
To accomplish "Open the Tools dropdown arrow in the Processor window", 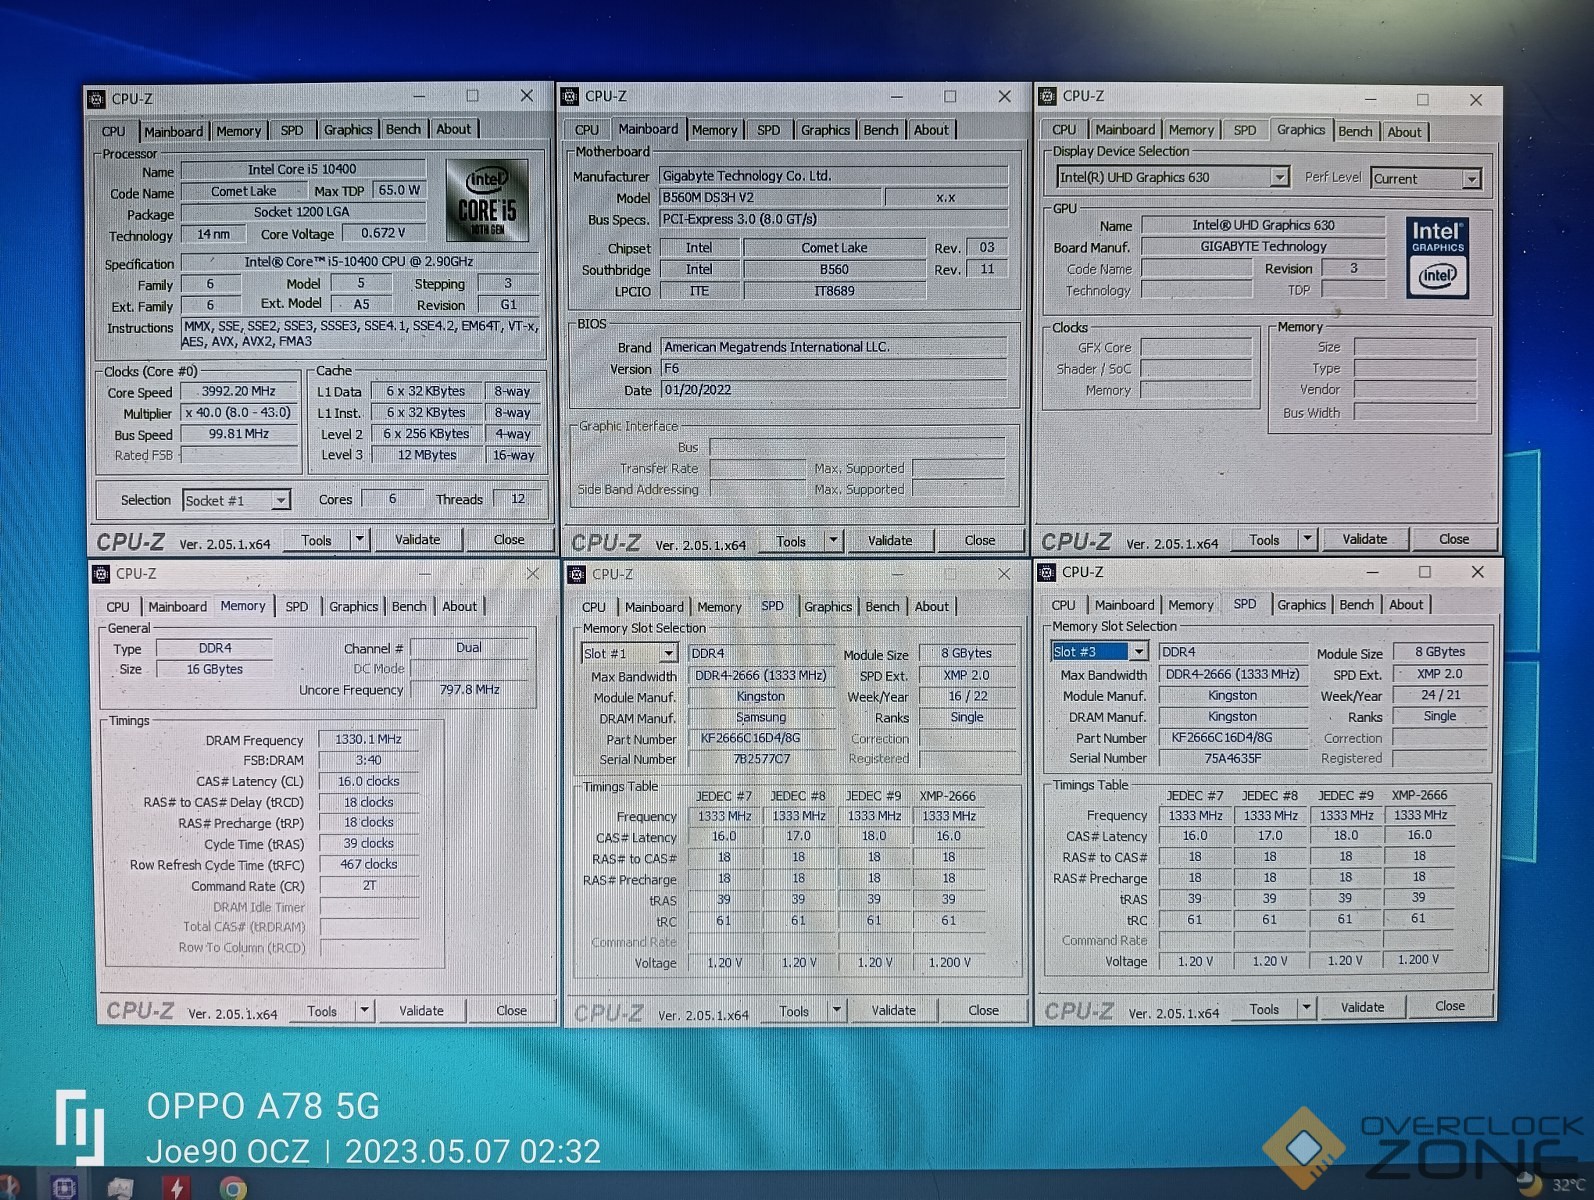I will 360,540.
